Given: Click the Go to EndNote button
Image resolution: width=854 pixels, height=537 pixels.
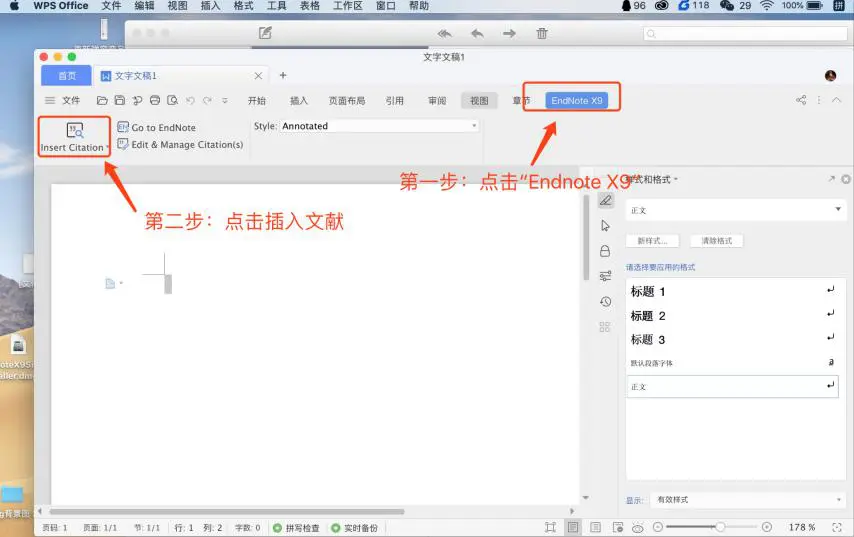Looking at the screenshot, I should tap(157, 127).
